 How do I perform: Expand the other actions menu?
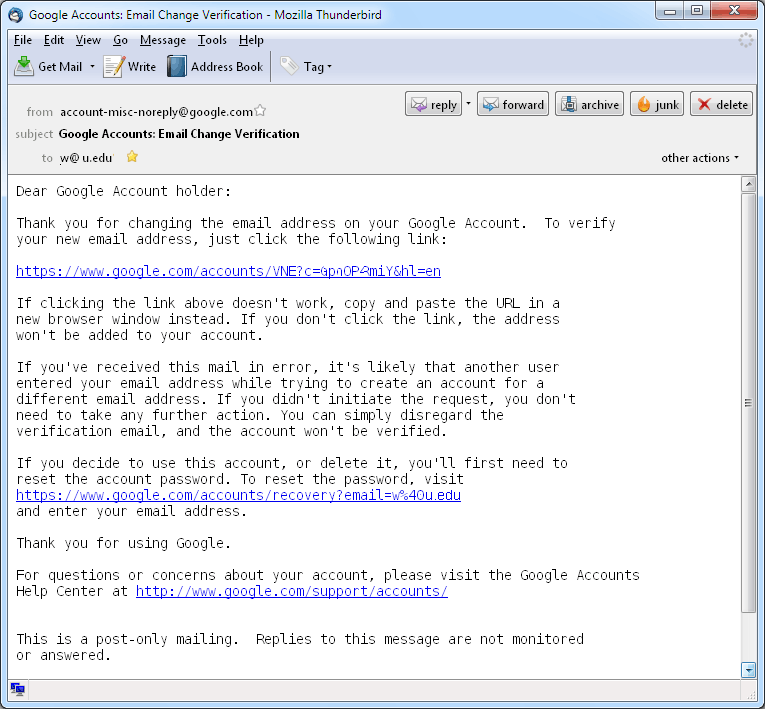point(700,158)
